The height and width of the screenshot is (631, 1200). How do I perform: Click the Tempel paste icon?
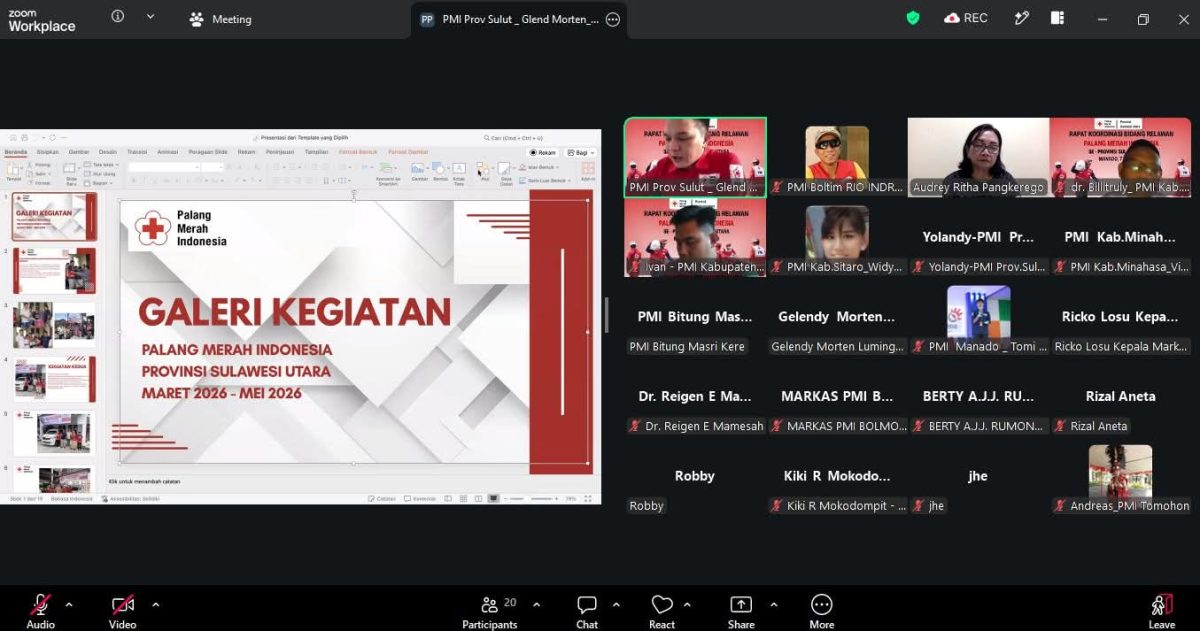tap(13, 171)
